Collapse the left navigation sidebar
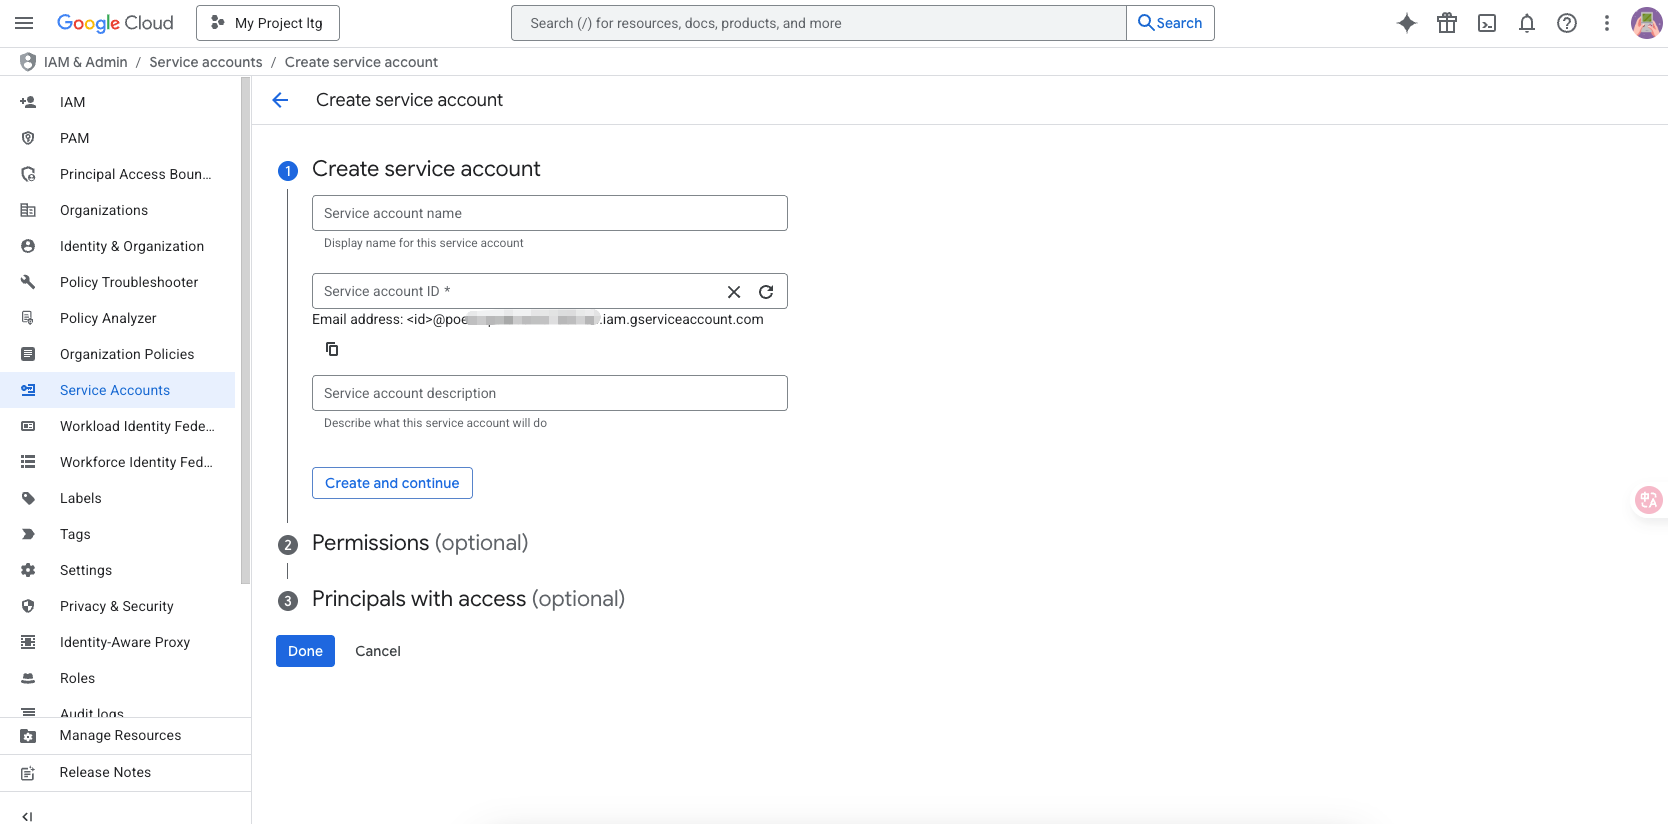Screen dimensions: 1668x824 click(27, 816)
